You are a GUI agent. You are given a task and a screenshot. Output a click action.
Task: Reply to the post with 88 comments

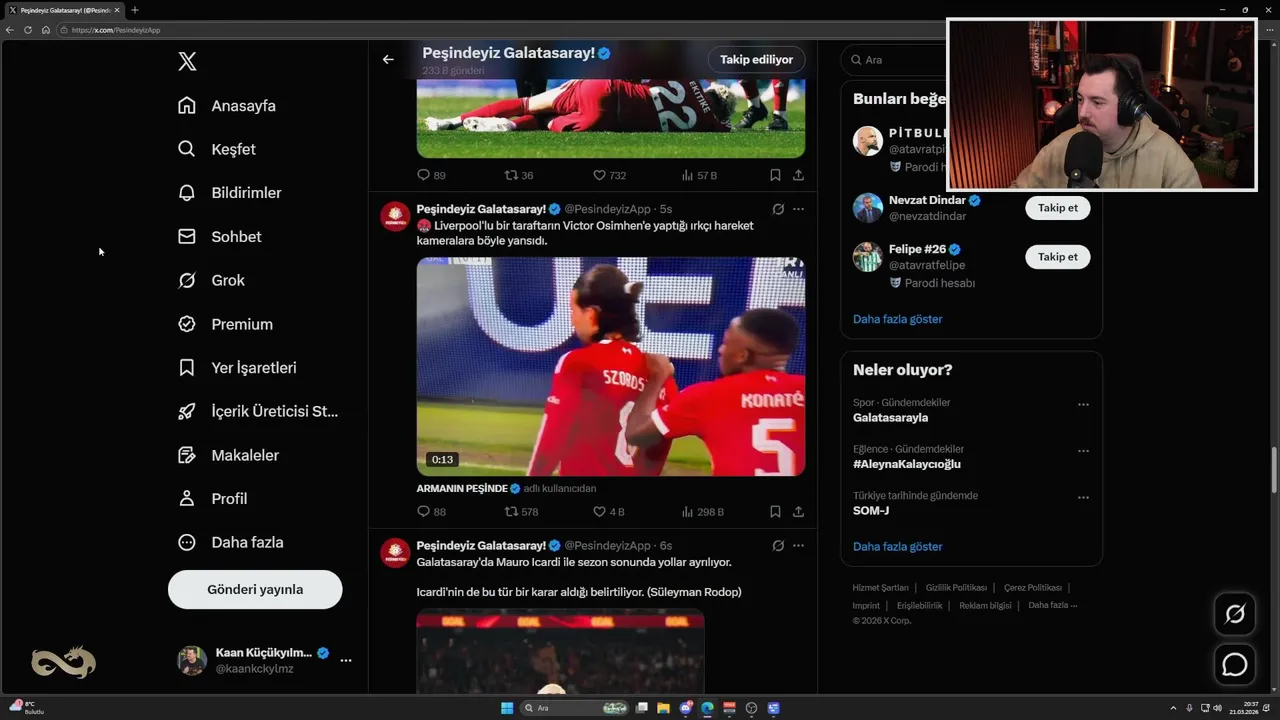431,511
